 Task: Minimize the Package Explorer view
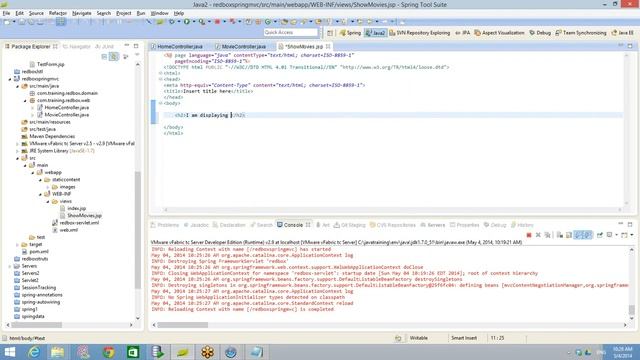pyautogui.click(x=127, y=46)
